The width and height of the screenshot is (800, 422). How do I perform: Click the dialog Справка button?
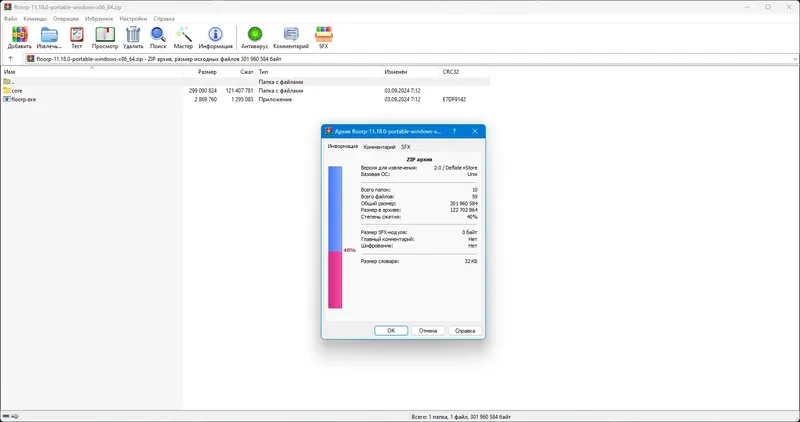pyautogui.click(x=465, y=331)
